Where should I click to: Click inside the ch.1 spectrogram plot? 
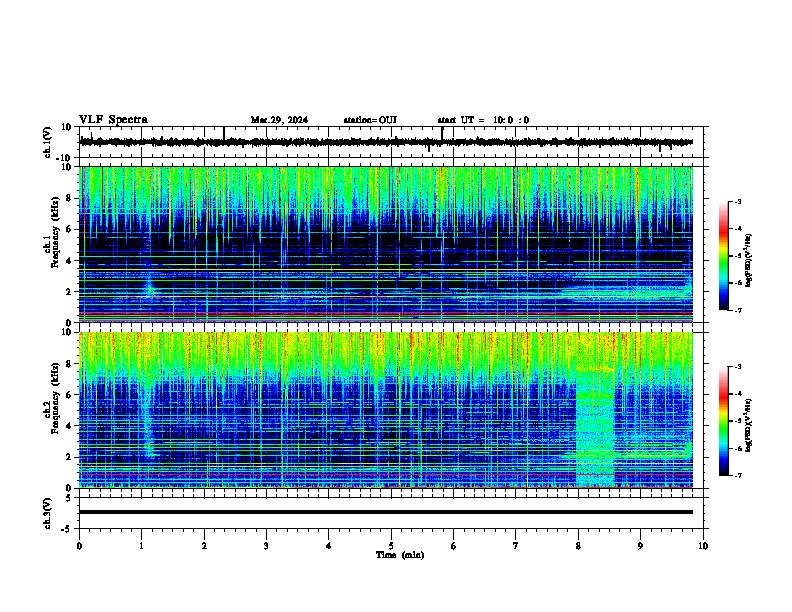click(x=386, y=244)
